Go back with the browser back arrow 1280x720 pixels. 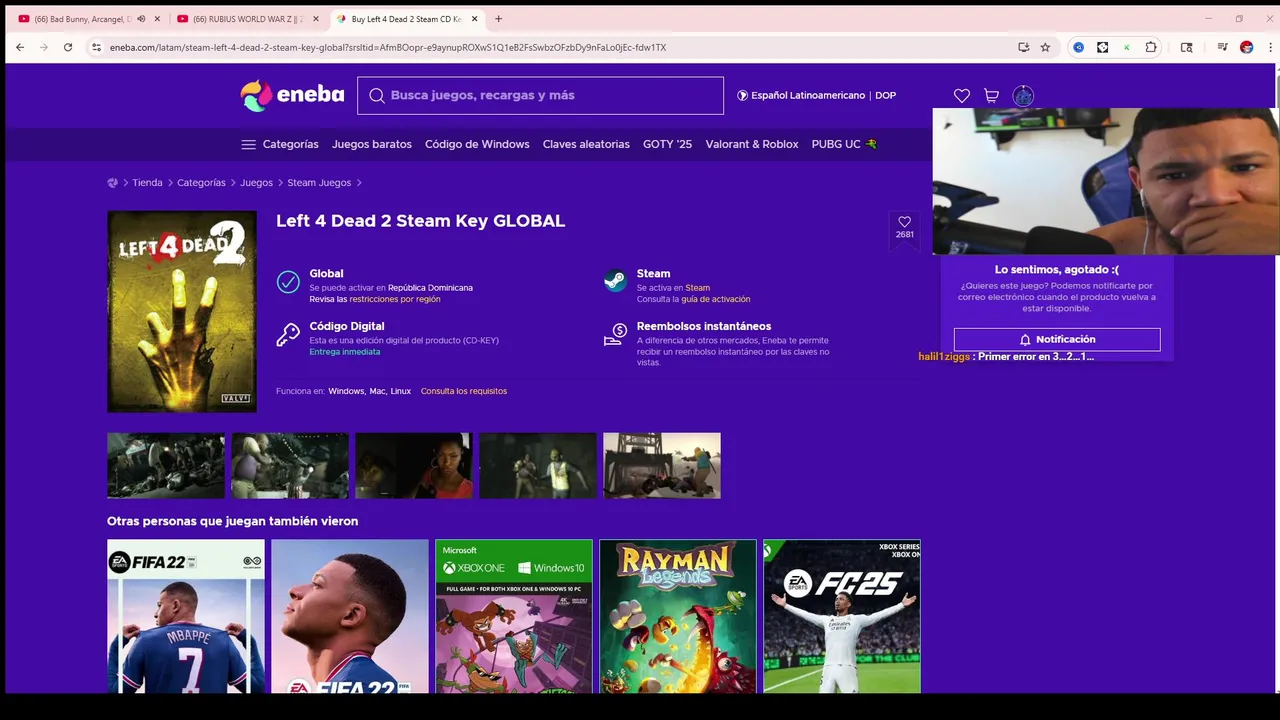click(x=19, y=47)
